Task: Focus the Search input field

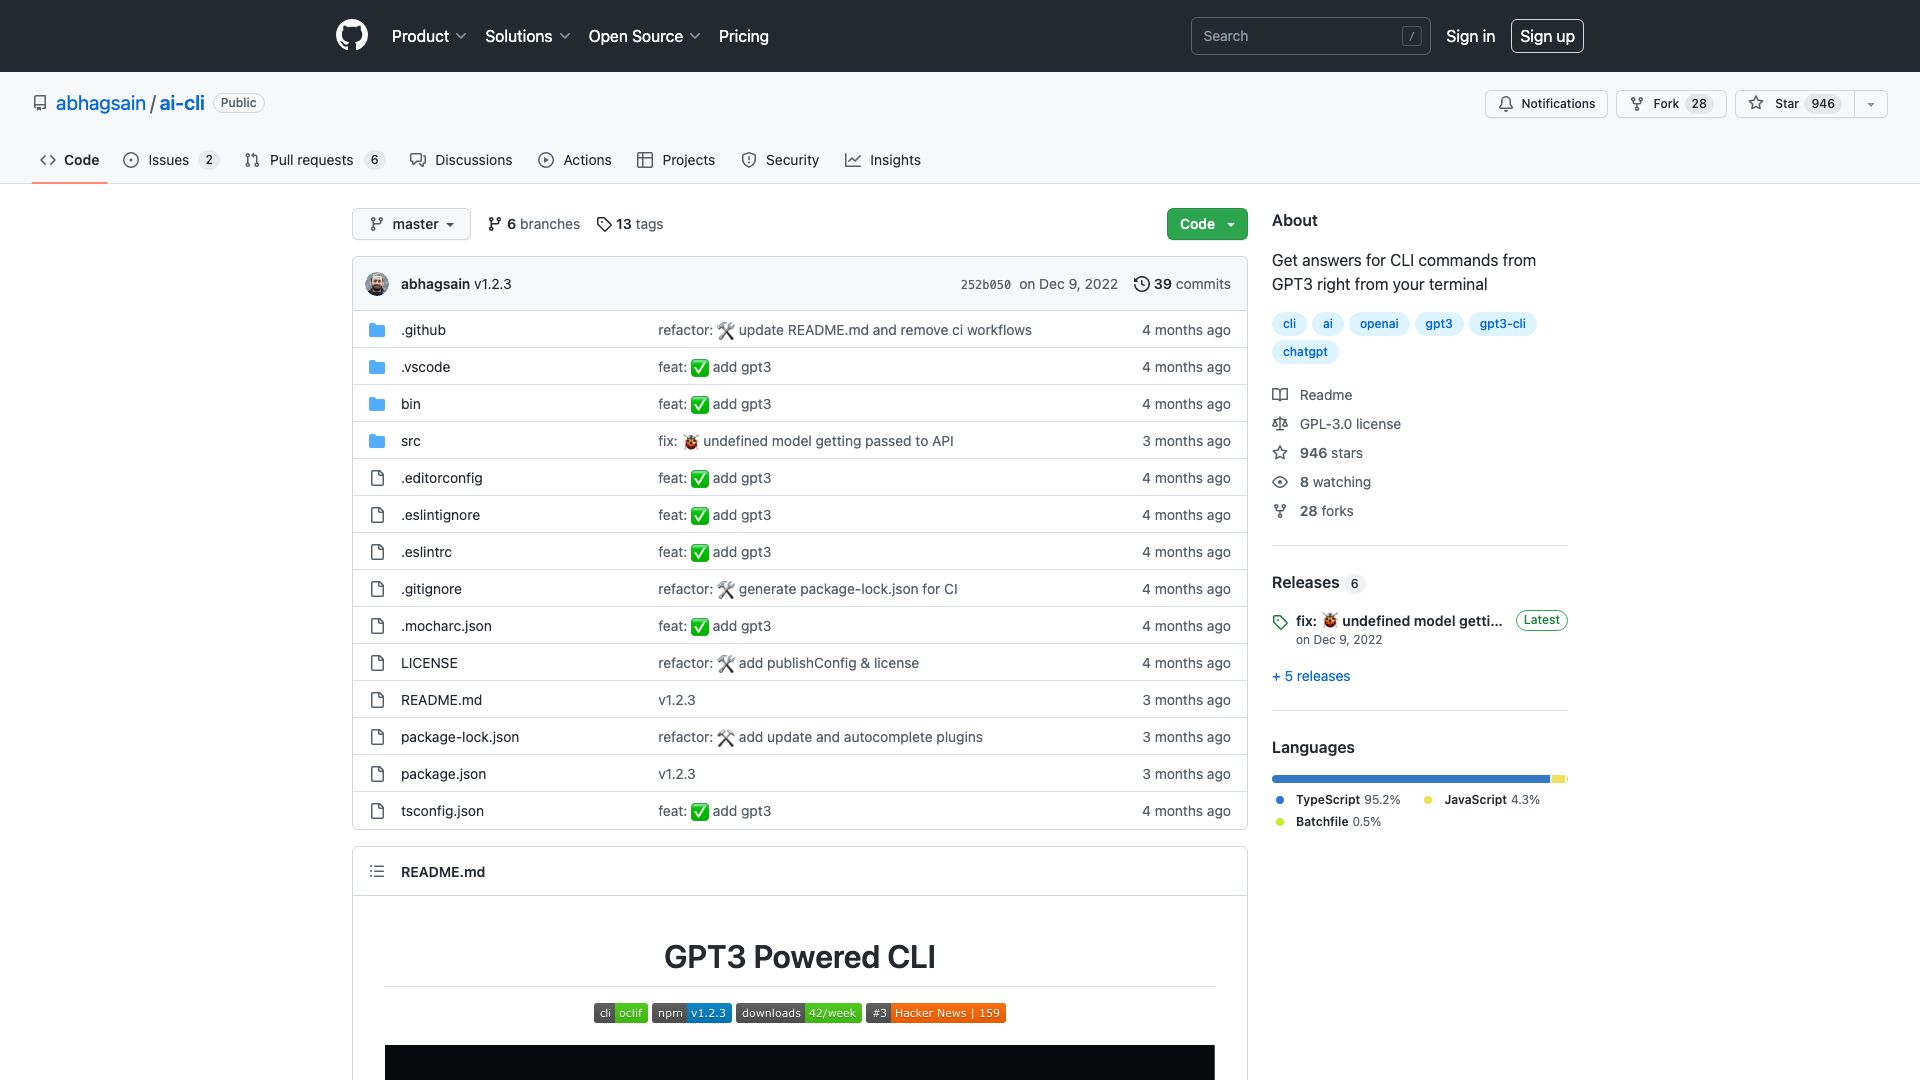Action: click(x=1310, y=36)
